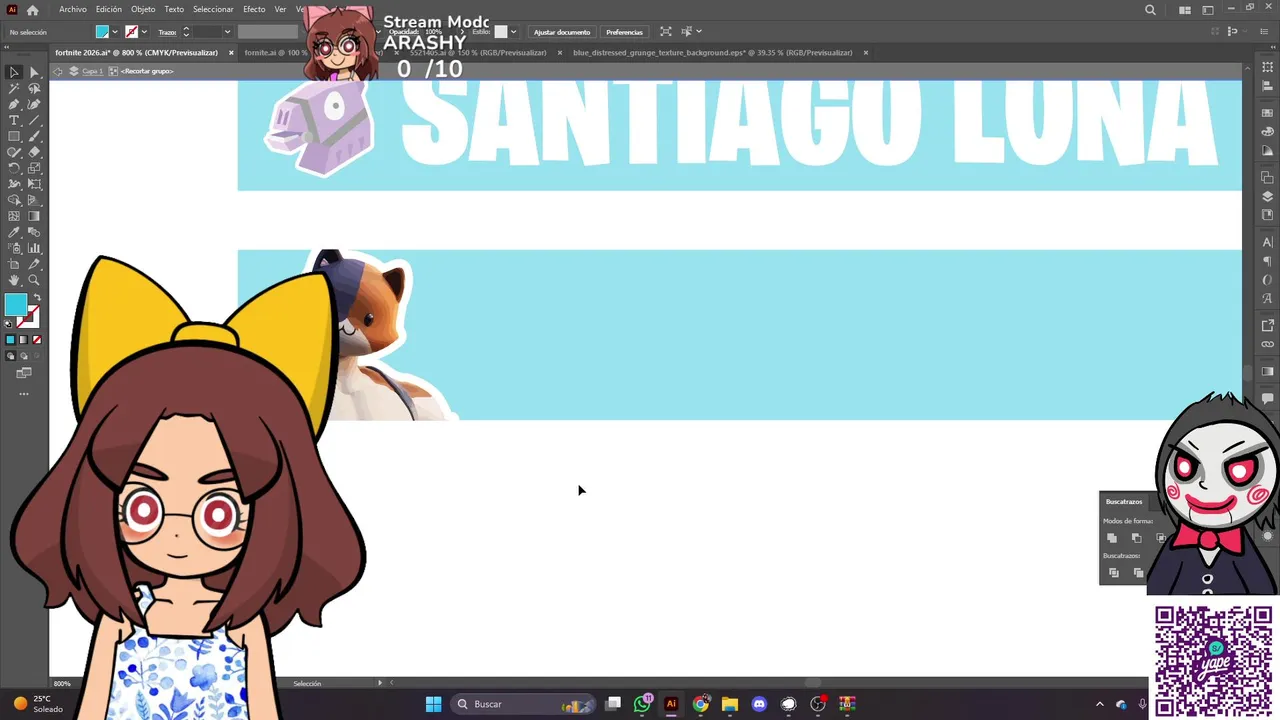Select the Paintbrush tool

pos(34,136)
